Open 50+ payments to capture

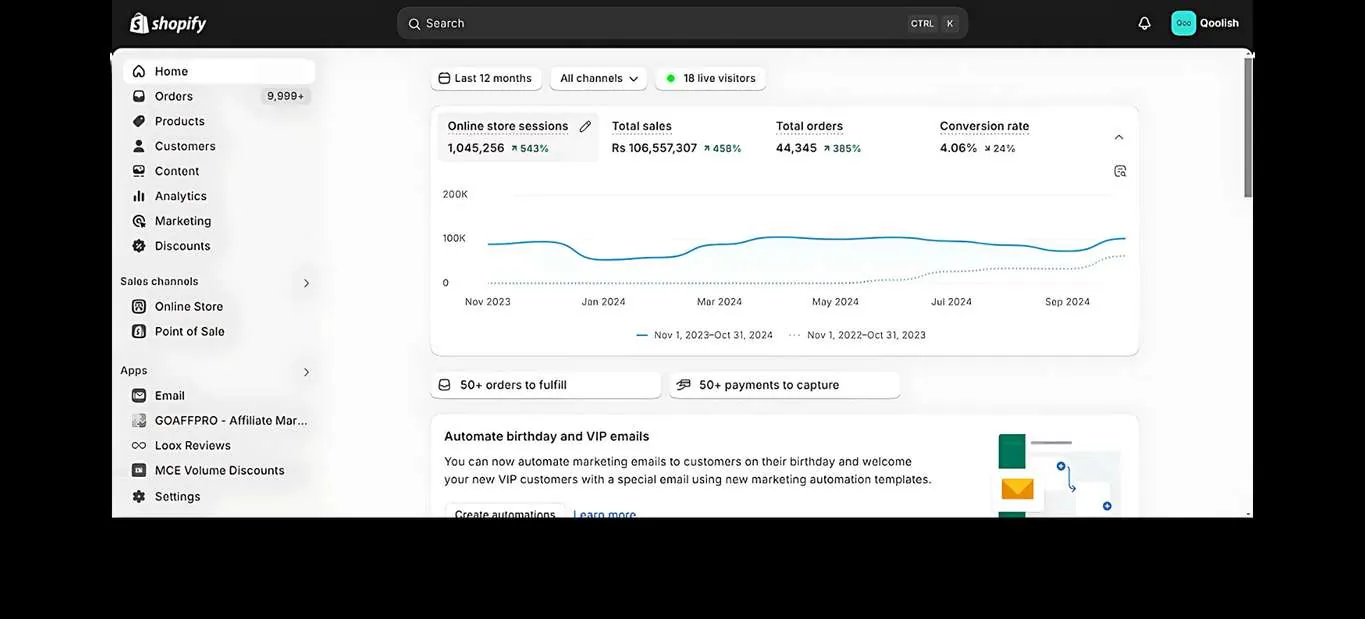[x=785, y=385]
